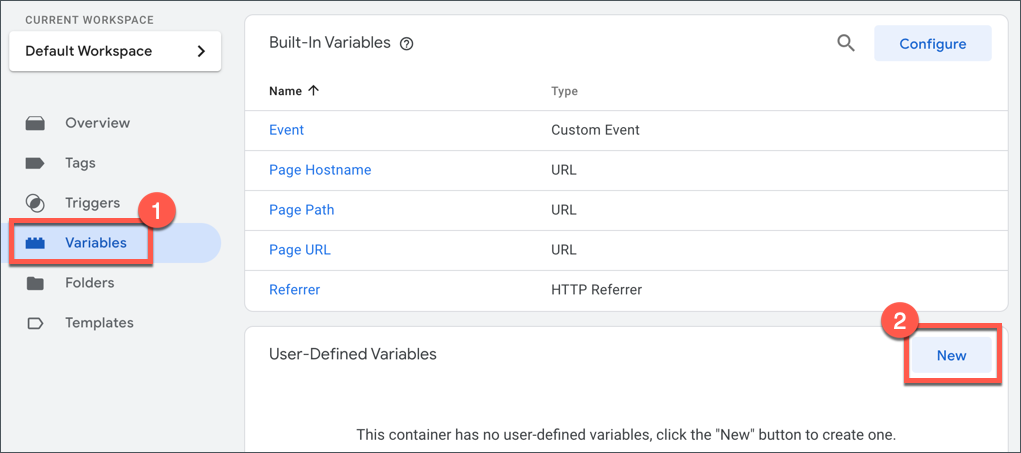1021x453 pixels.
Task: Open Built-In Variables help icon
Action: click(407, 44)
